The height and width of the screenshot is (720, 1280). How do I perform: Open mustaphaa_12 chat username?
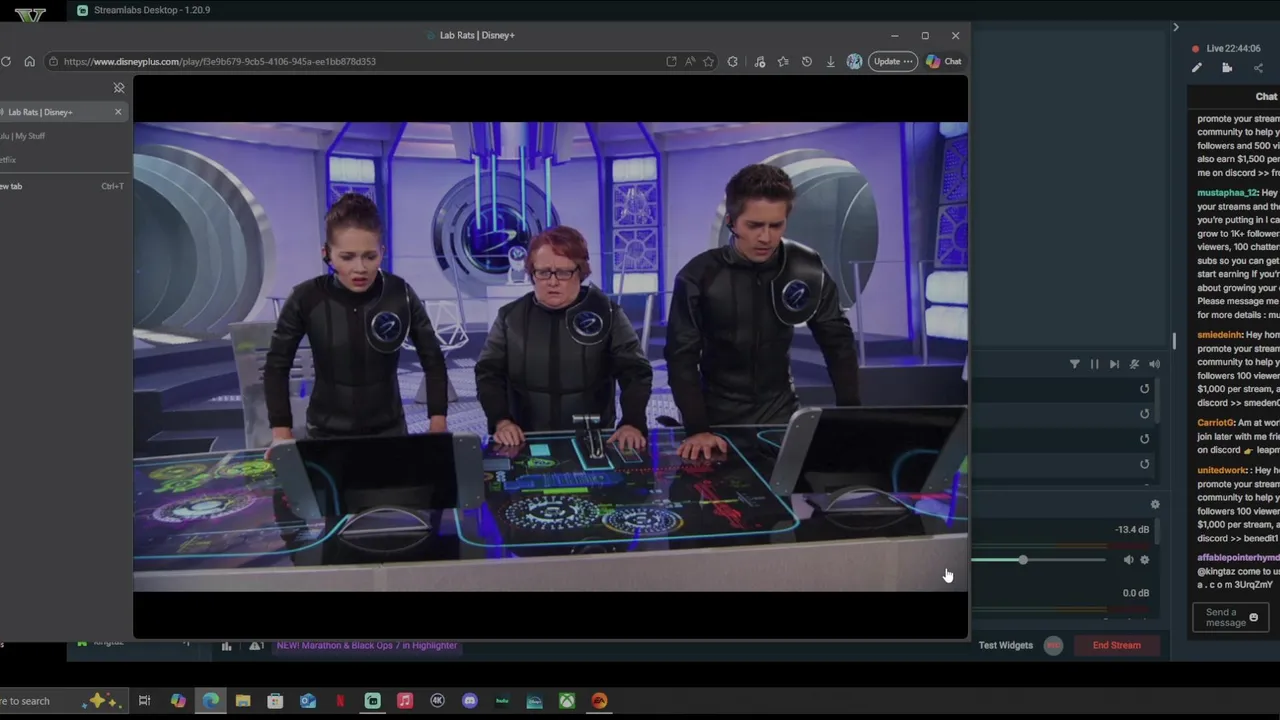(1226, 193)
